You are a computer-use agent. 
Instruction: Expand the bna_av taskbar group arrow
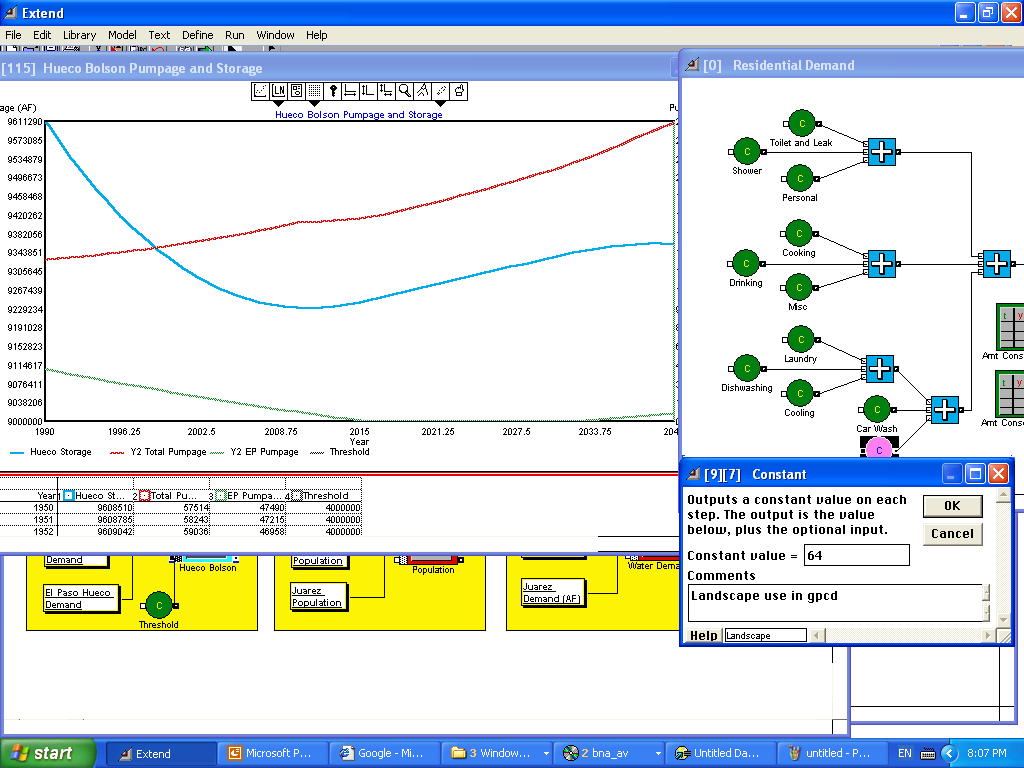pos(658,754)
